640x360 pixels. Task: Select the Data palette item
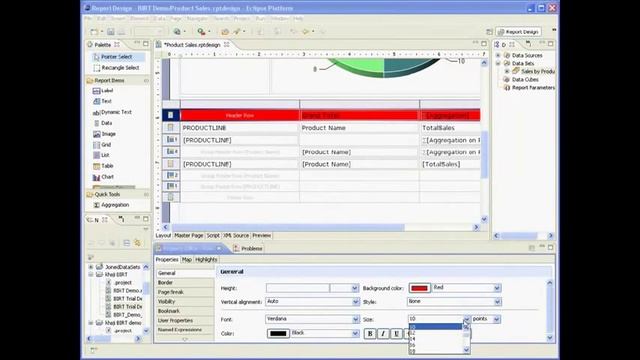(x=102, y=123)
